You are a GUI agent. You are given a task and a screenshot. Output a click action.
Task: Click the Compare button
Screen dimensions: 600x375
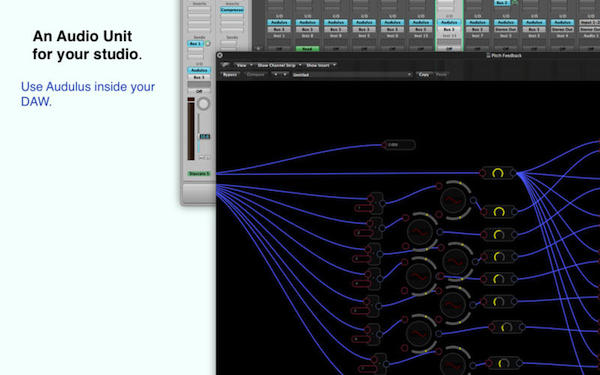point(255,75)
